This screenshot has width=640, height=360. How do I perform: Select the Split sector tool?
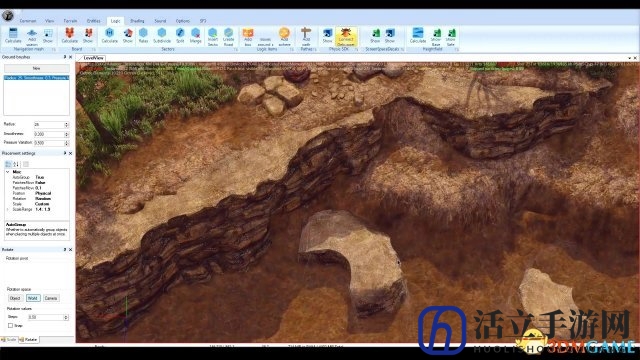click(180, 36)
